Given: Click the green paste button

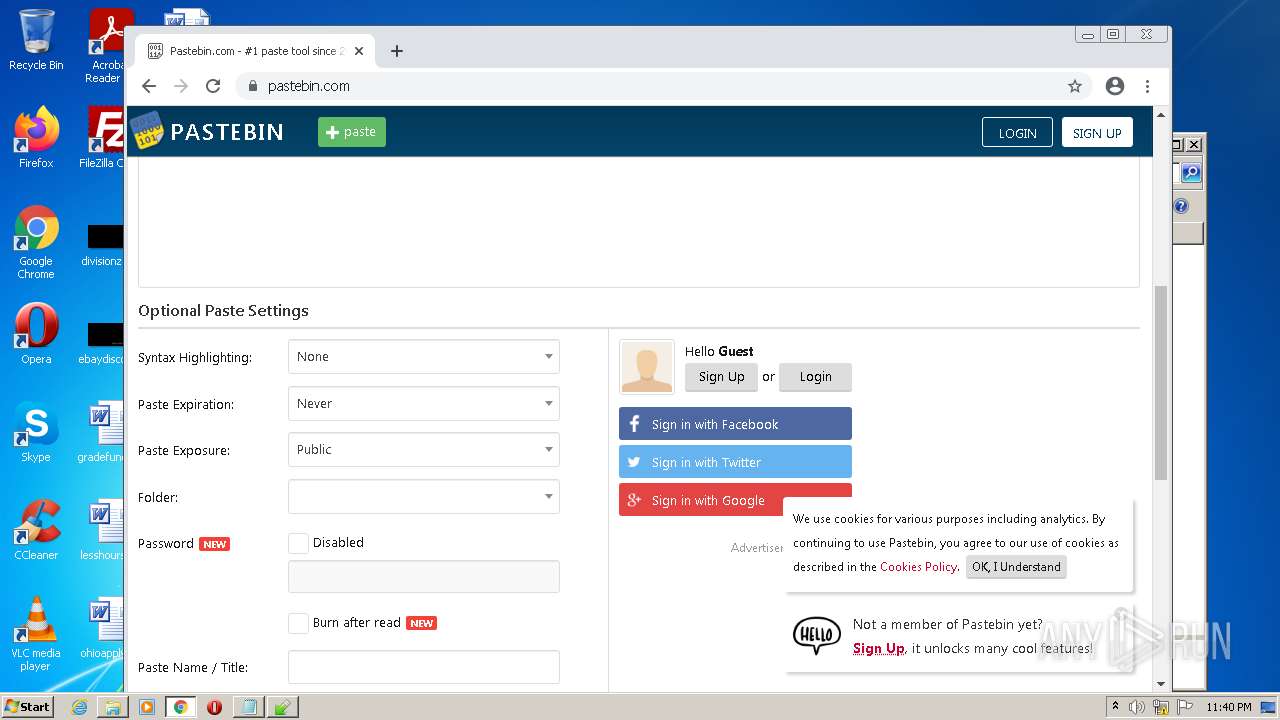Looking at the screenshot, I should pyautogui.click(x=352, y=132).
